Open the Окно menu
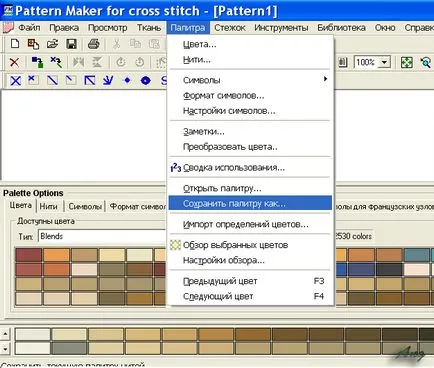 (385, 28)
